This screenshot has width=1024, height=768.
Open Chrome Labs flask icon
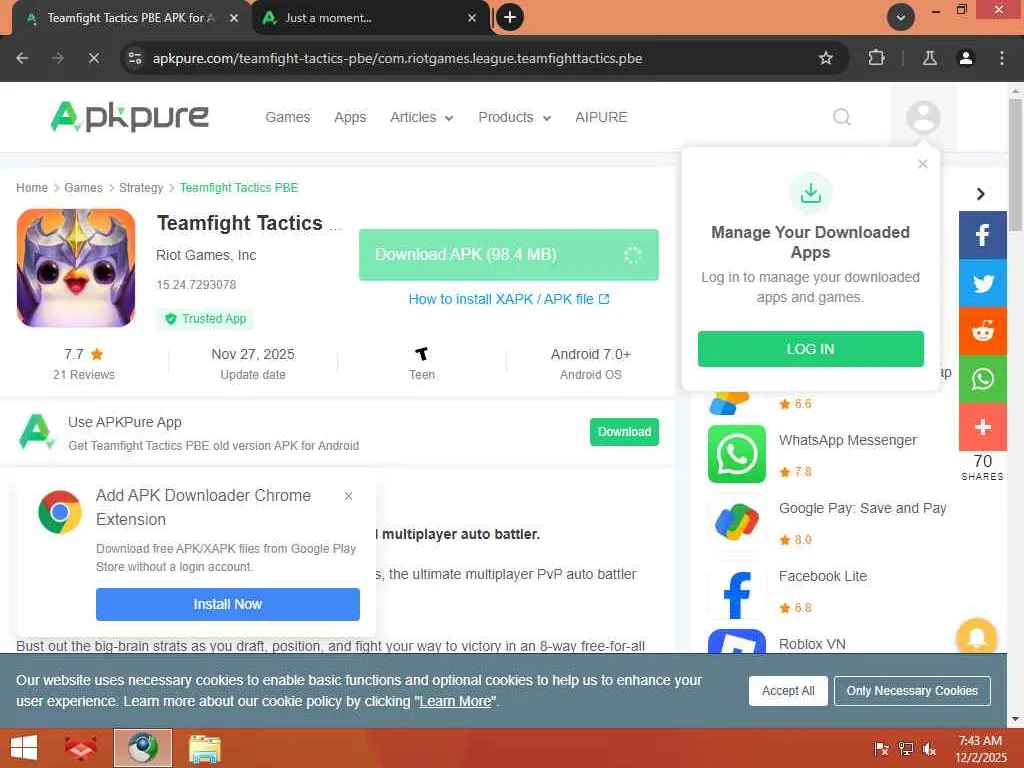pos(929,58)
